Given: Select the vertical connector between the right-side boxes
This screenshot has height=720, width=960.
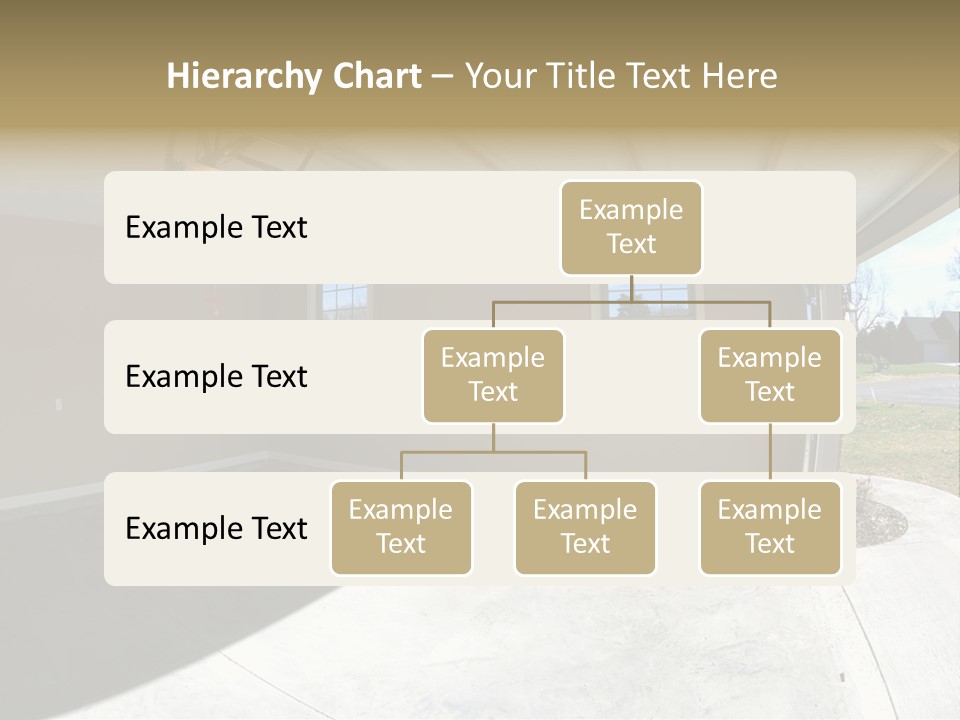Looking at the screenshot, I should click(x=770, y=452).
